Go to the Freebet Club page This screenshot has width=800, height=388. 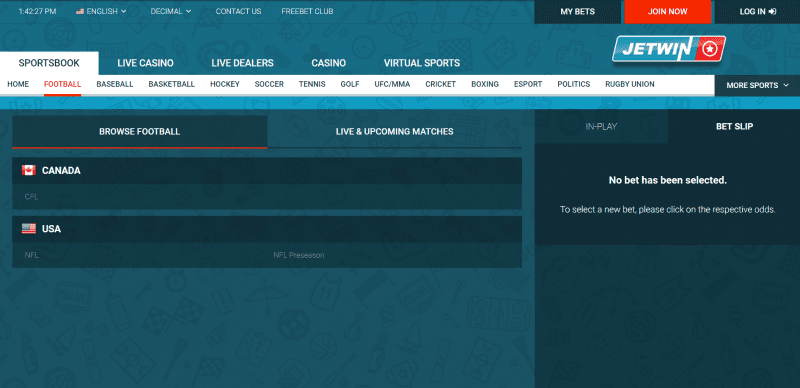click(307, 11)
